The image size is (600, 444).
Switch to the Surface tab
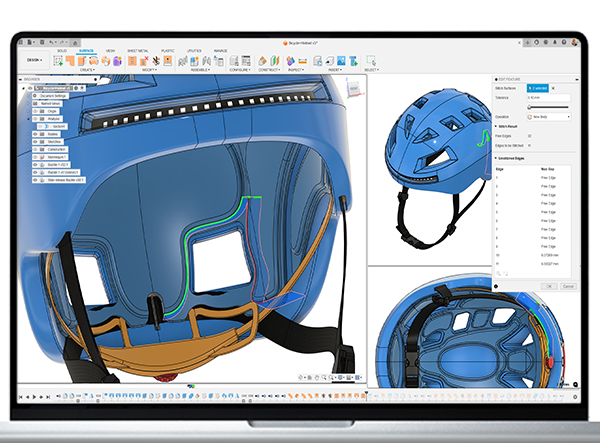tap(86, 51)
